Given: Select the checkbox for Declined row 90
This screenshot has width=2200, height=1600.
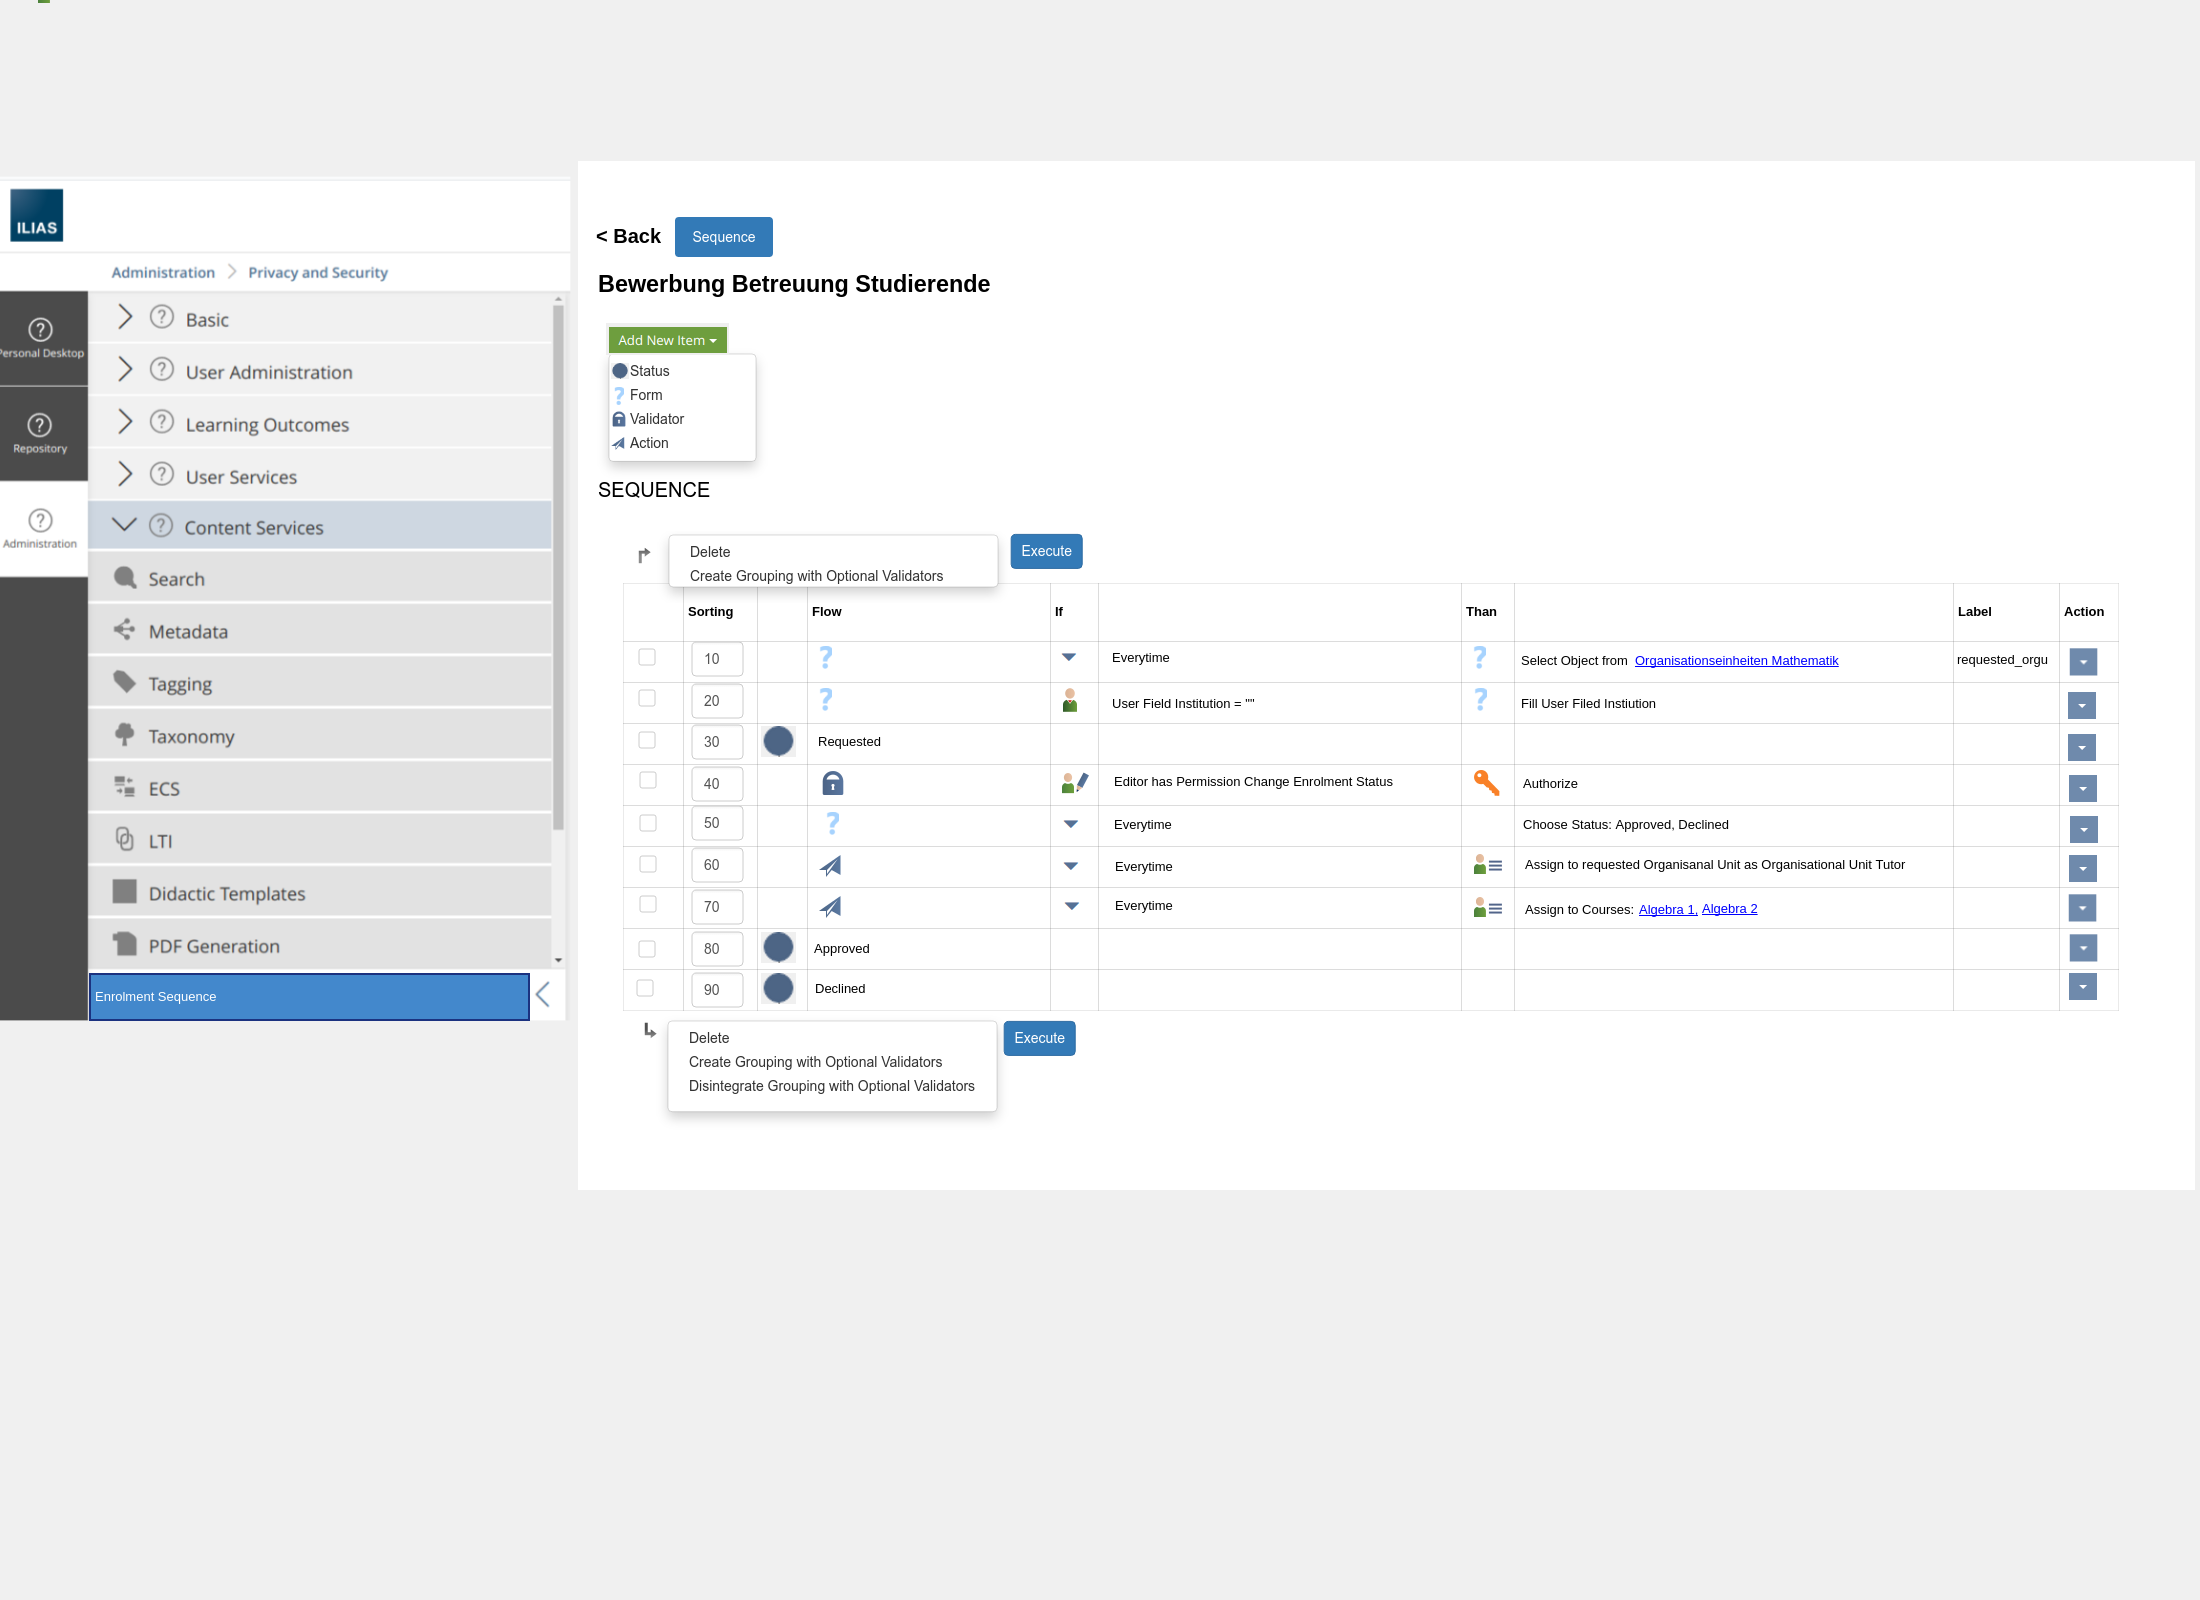Looking at the screenshot, I should click(645, 988).
